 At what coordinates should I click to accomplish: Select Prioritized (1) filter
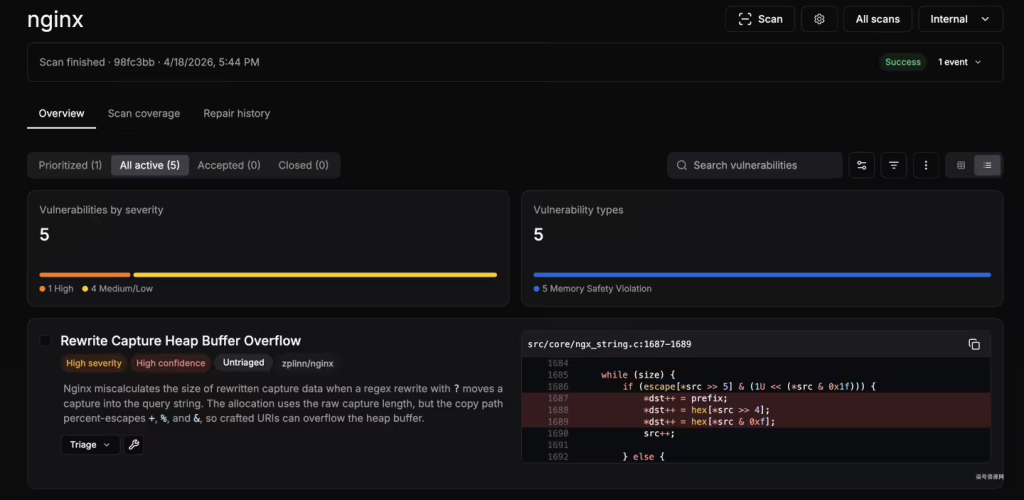(70, 165)
